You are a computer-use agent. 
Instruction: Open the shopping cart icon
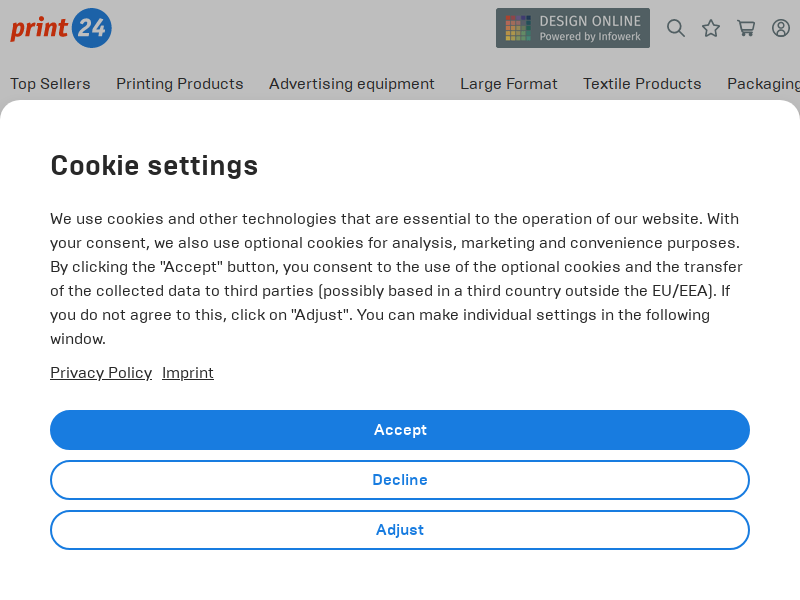click(746, 28)
